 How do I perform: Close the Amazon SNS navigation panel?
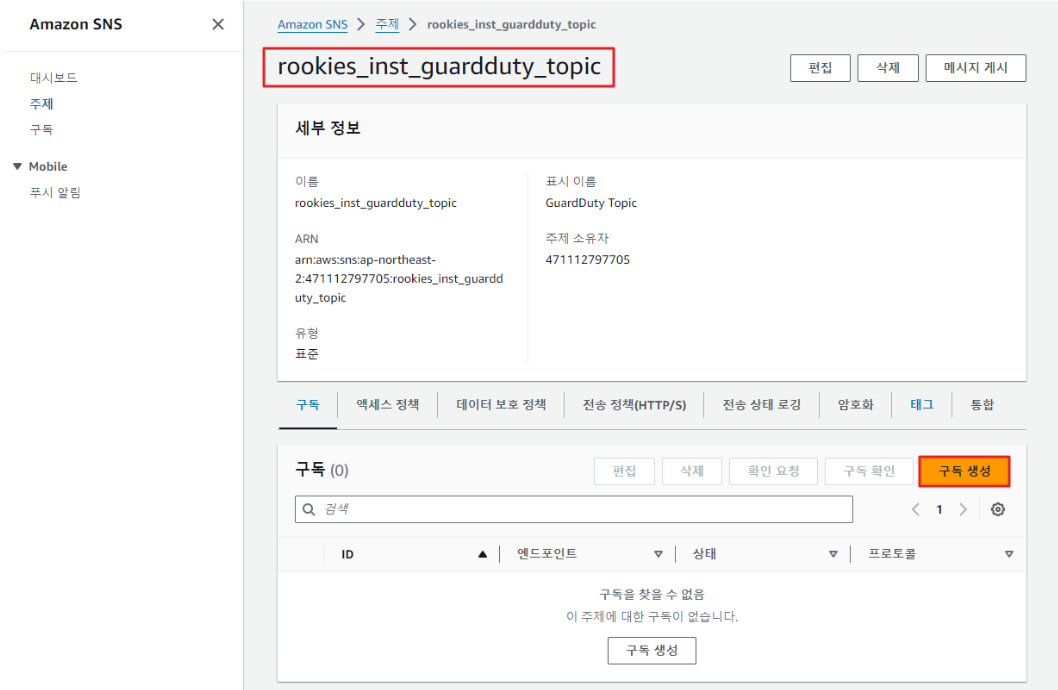point(218,24)
